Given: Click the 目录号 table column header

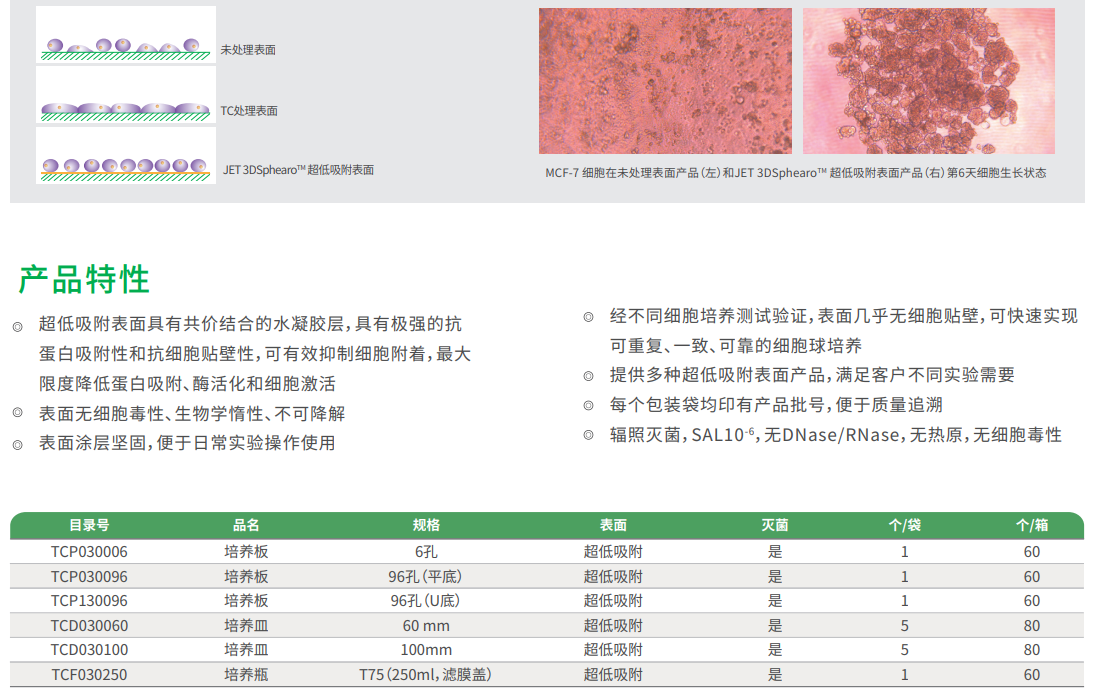Looking at the screenshot, I should (x=89, y=525).
